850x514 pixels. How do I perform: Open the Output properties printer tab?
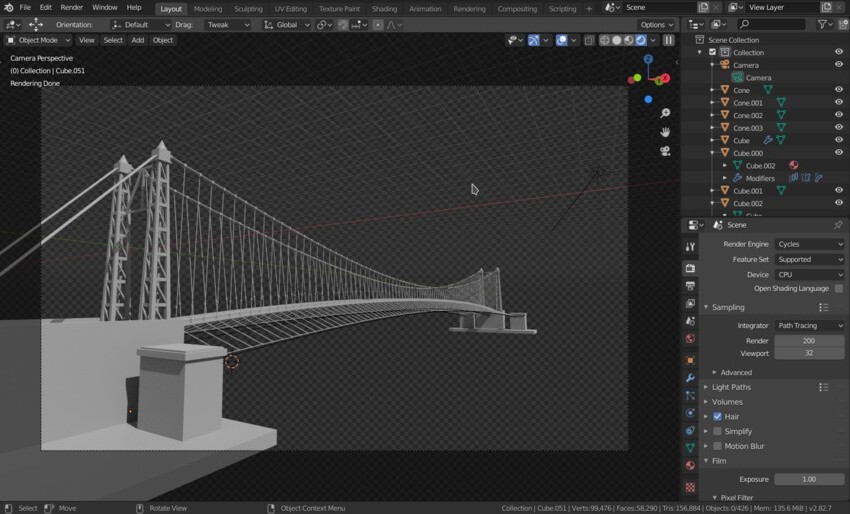(690, 286)
